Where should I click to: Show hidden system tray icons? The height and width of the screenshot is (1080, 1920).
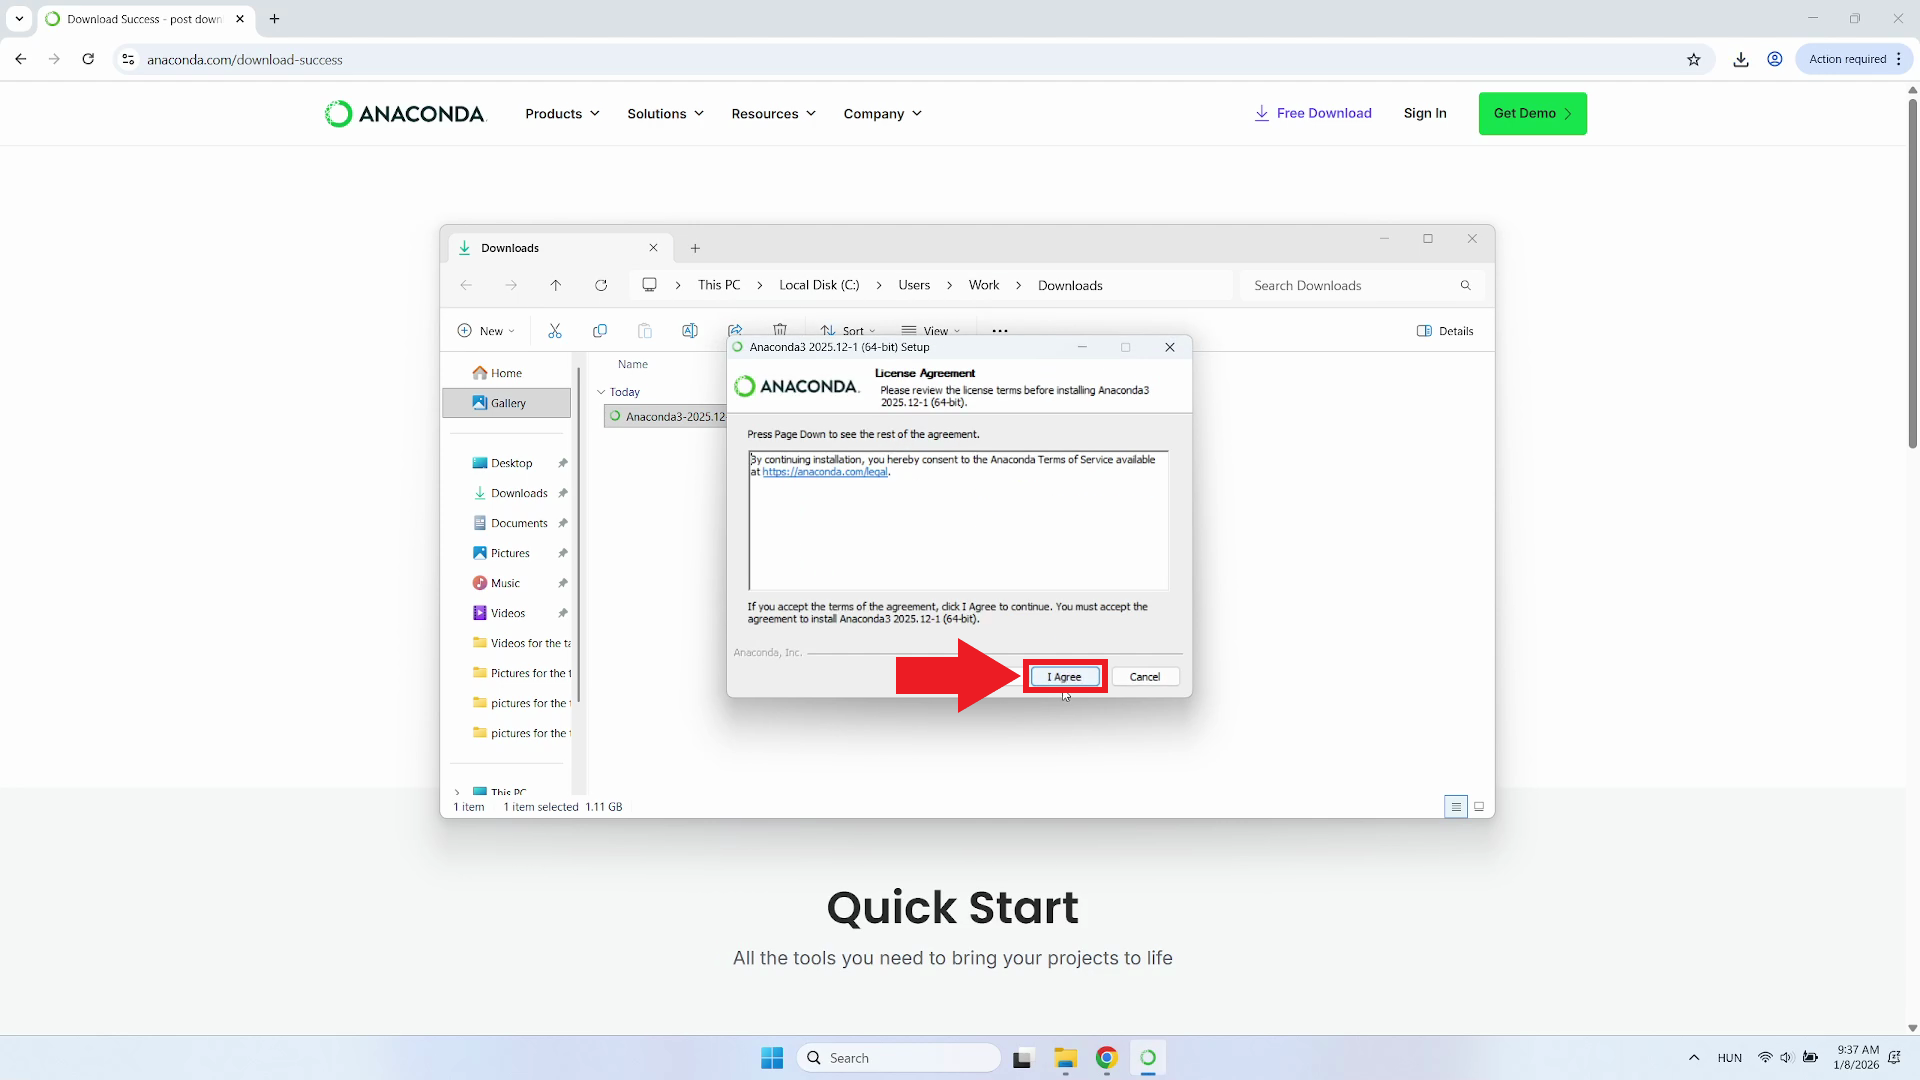(x=1694, y=1058)
